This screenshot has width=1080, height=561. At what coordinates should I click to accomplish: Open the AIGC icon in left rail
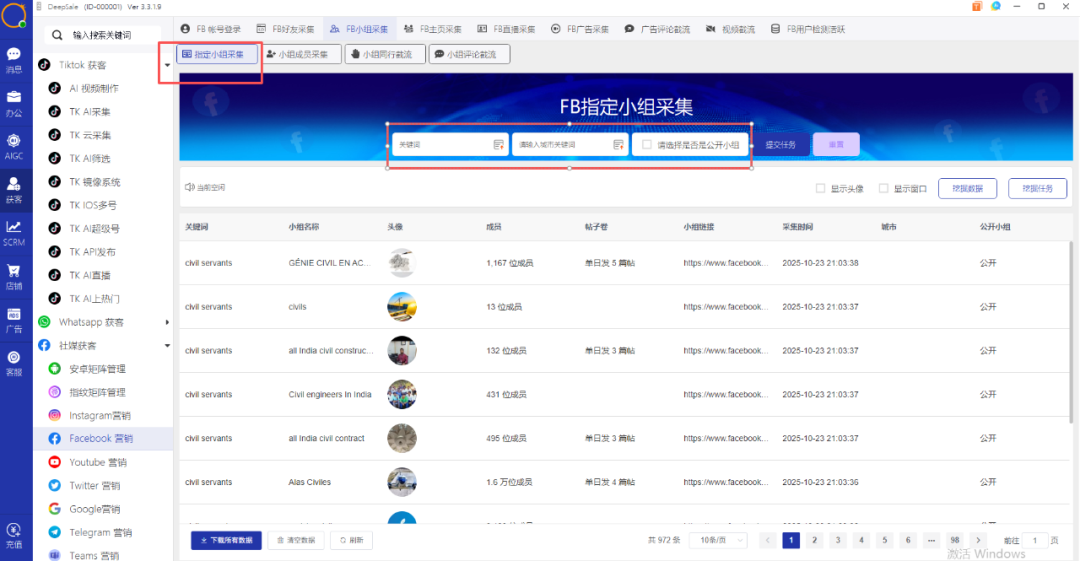click(x=14, y=146)
